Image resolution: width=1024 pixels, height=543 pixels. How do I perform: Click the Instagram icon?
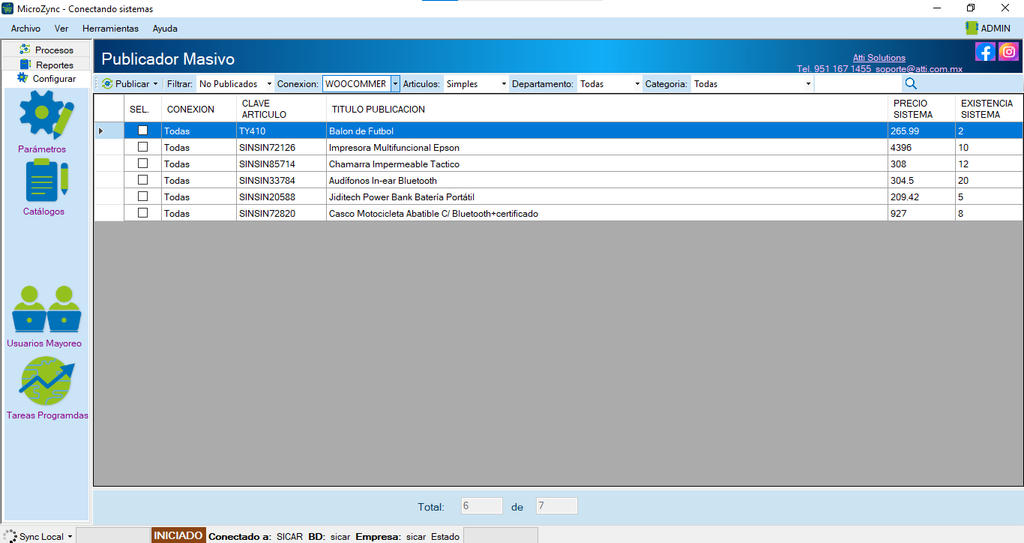pos(1008,52)
